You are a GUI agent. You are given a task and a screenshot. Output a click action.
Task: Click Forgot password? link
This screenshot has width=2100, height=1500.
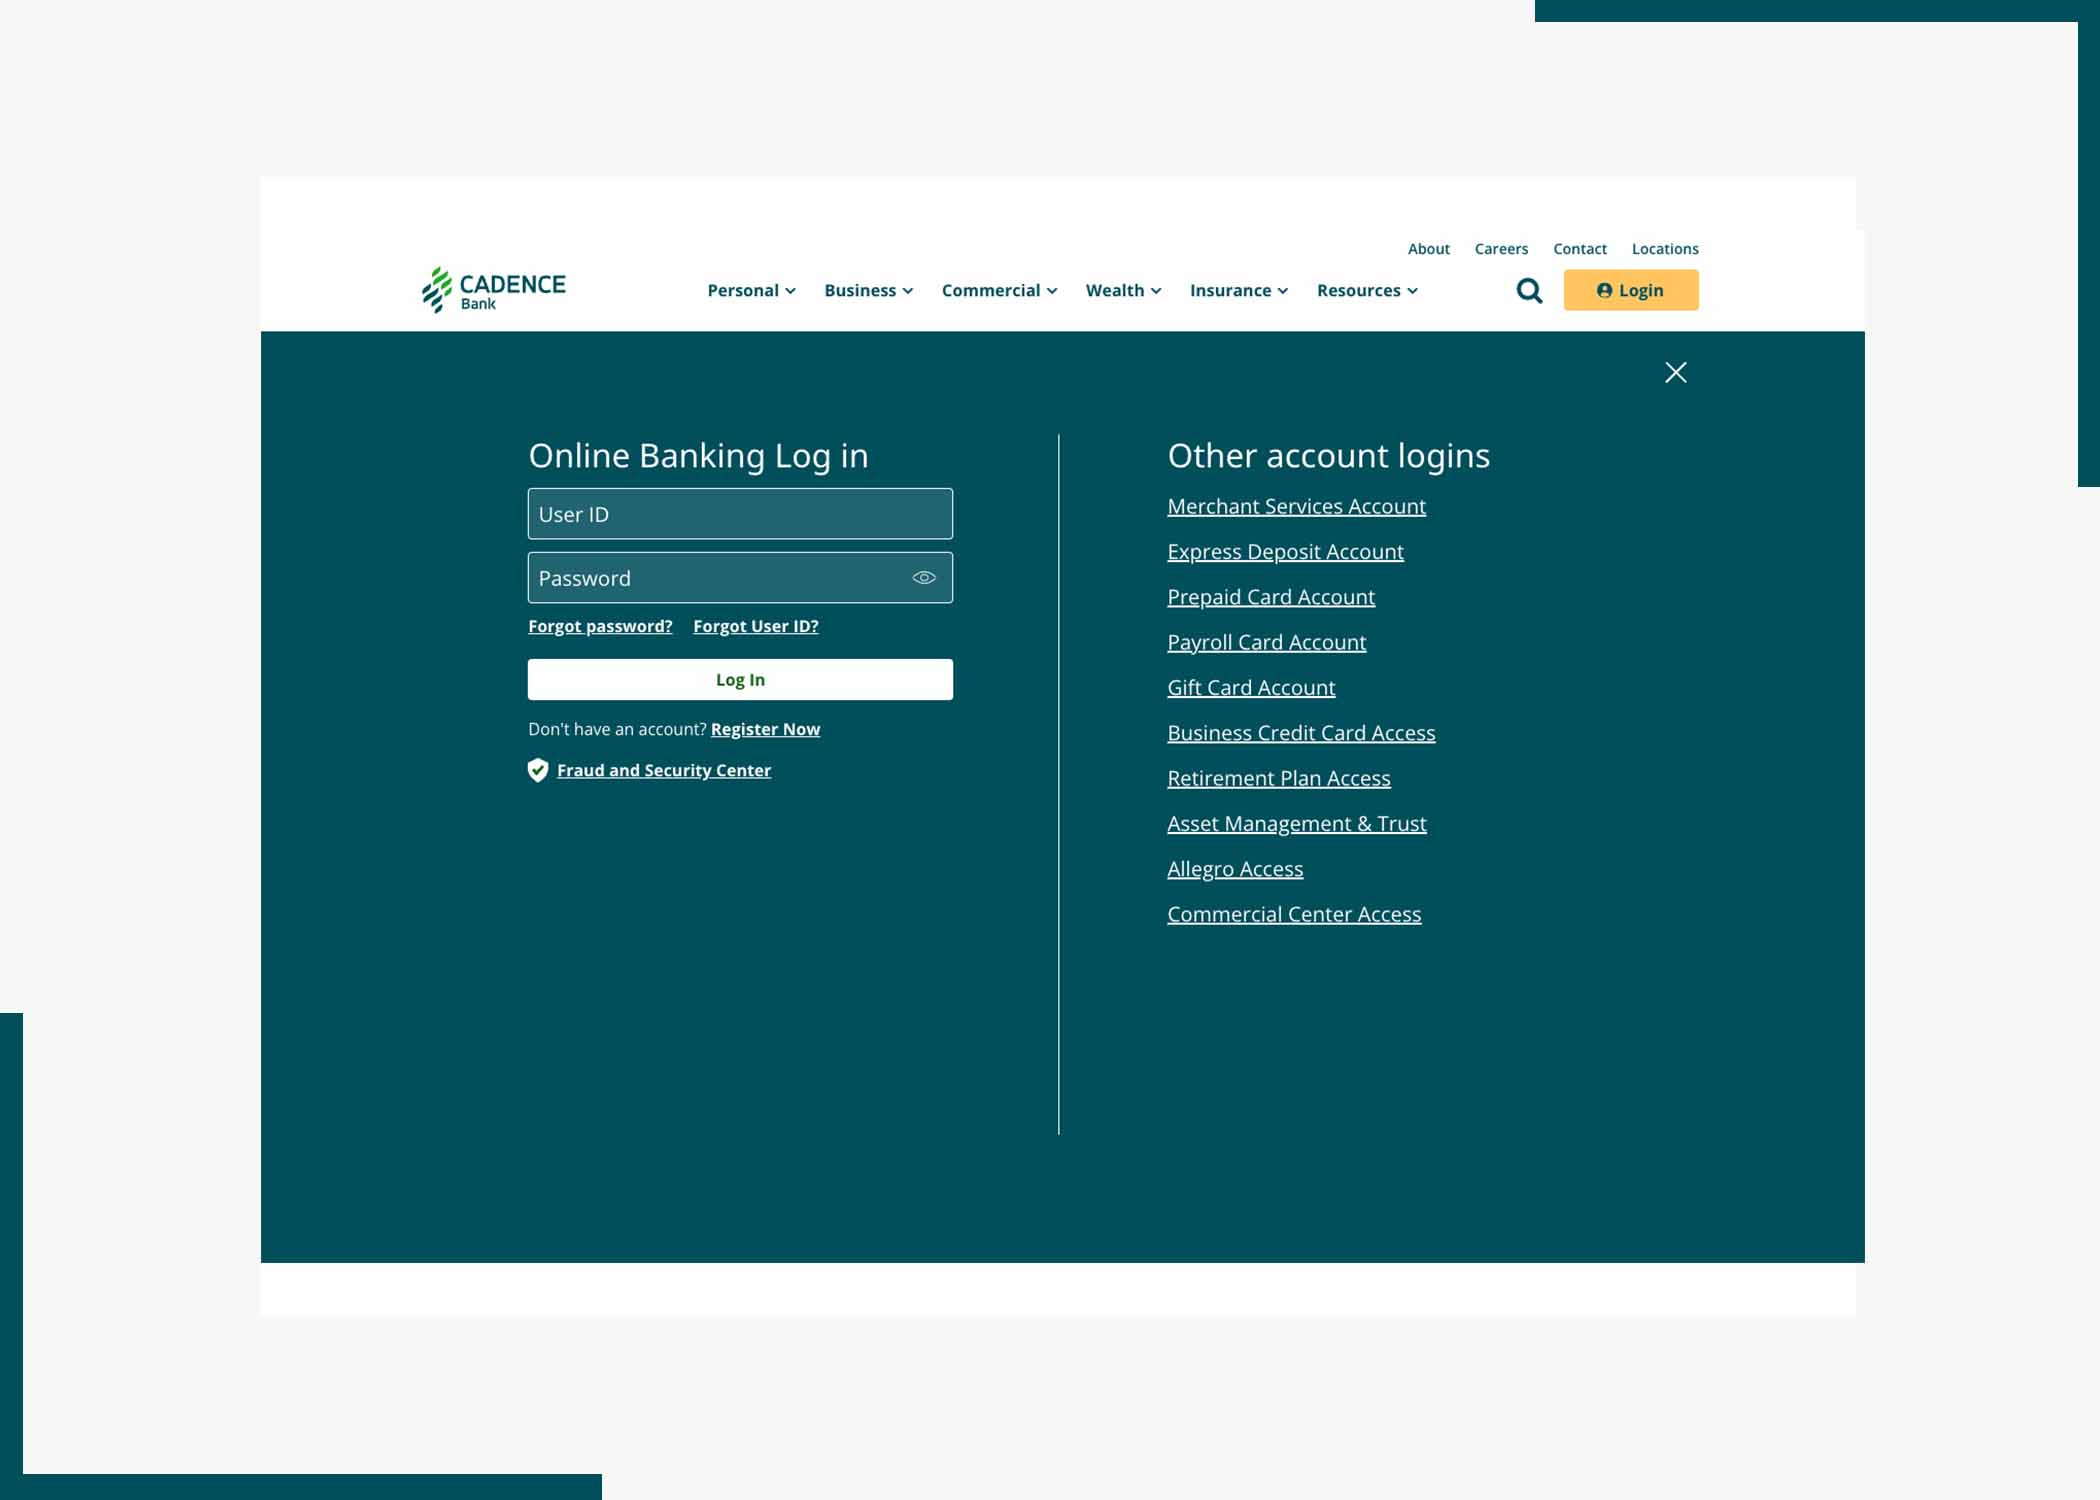coord(600,626)
